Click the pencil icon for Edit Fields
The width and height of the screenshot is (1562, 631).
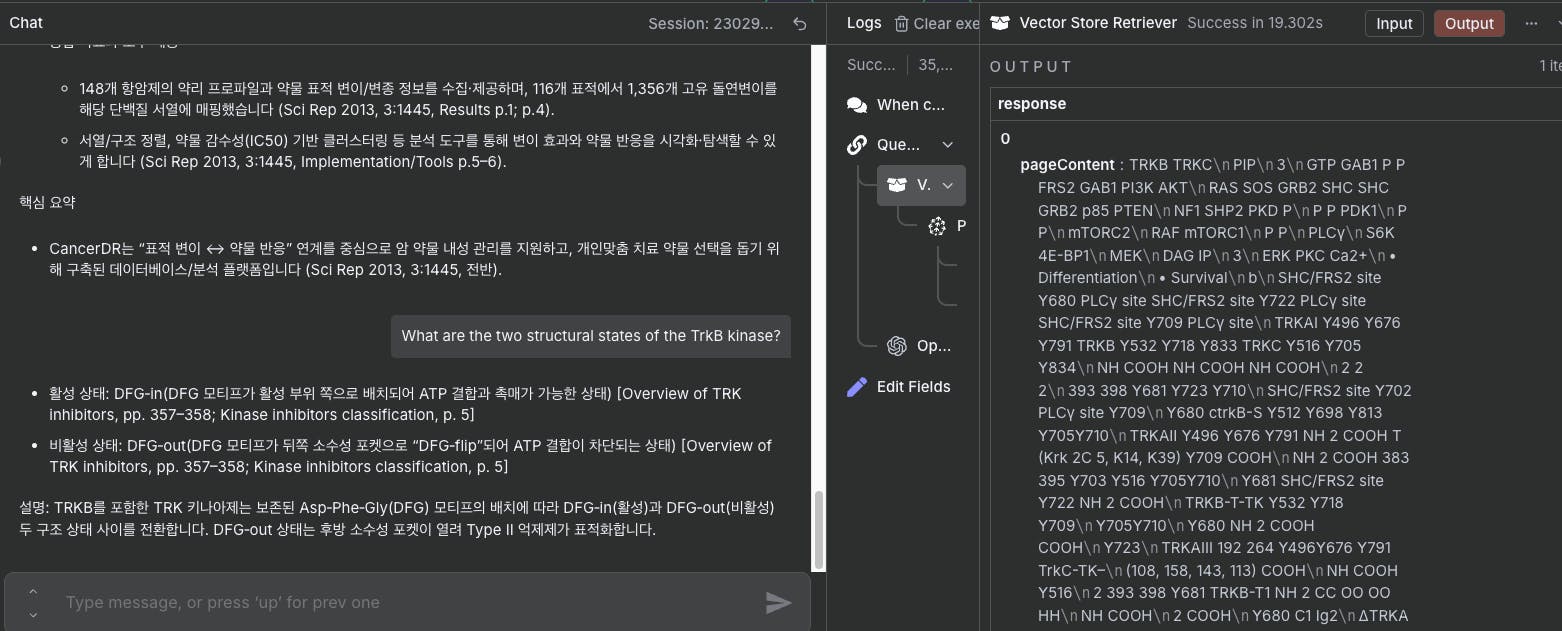tap(857, 387)
